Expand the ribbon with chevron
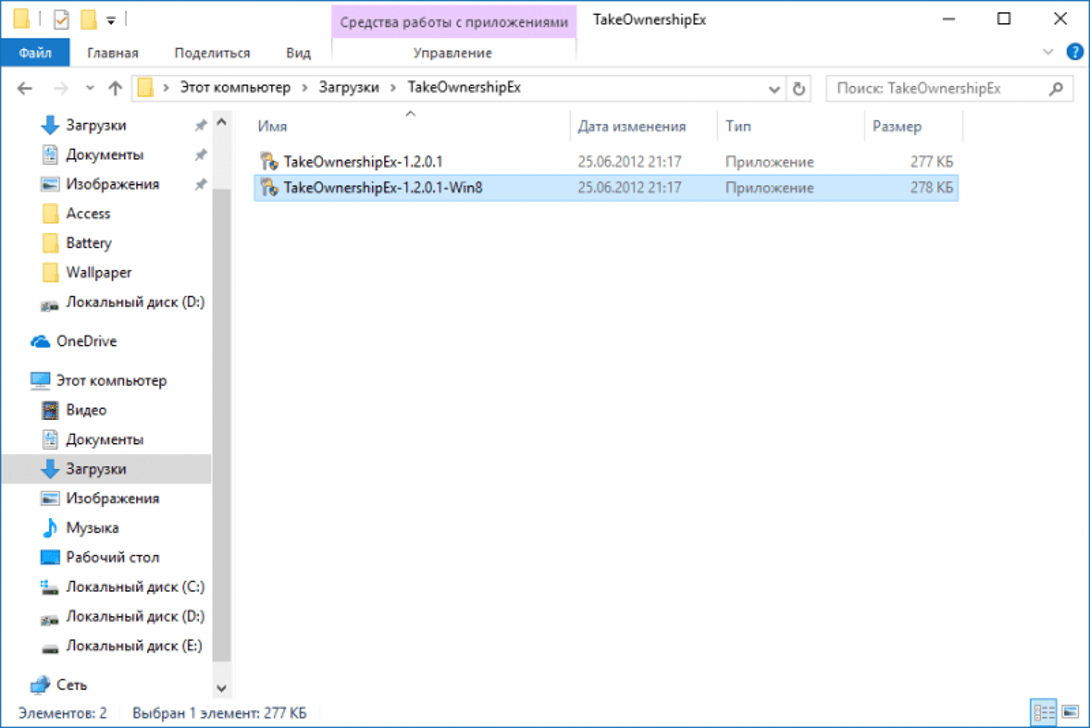This screenshot has width=1090, height=728. (x=1048, y=52)
